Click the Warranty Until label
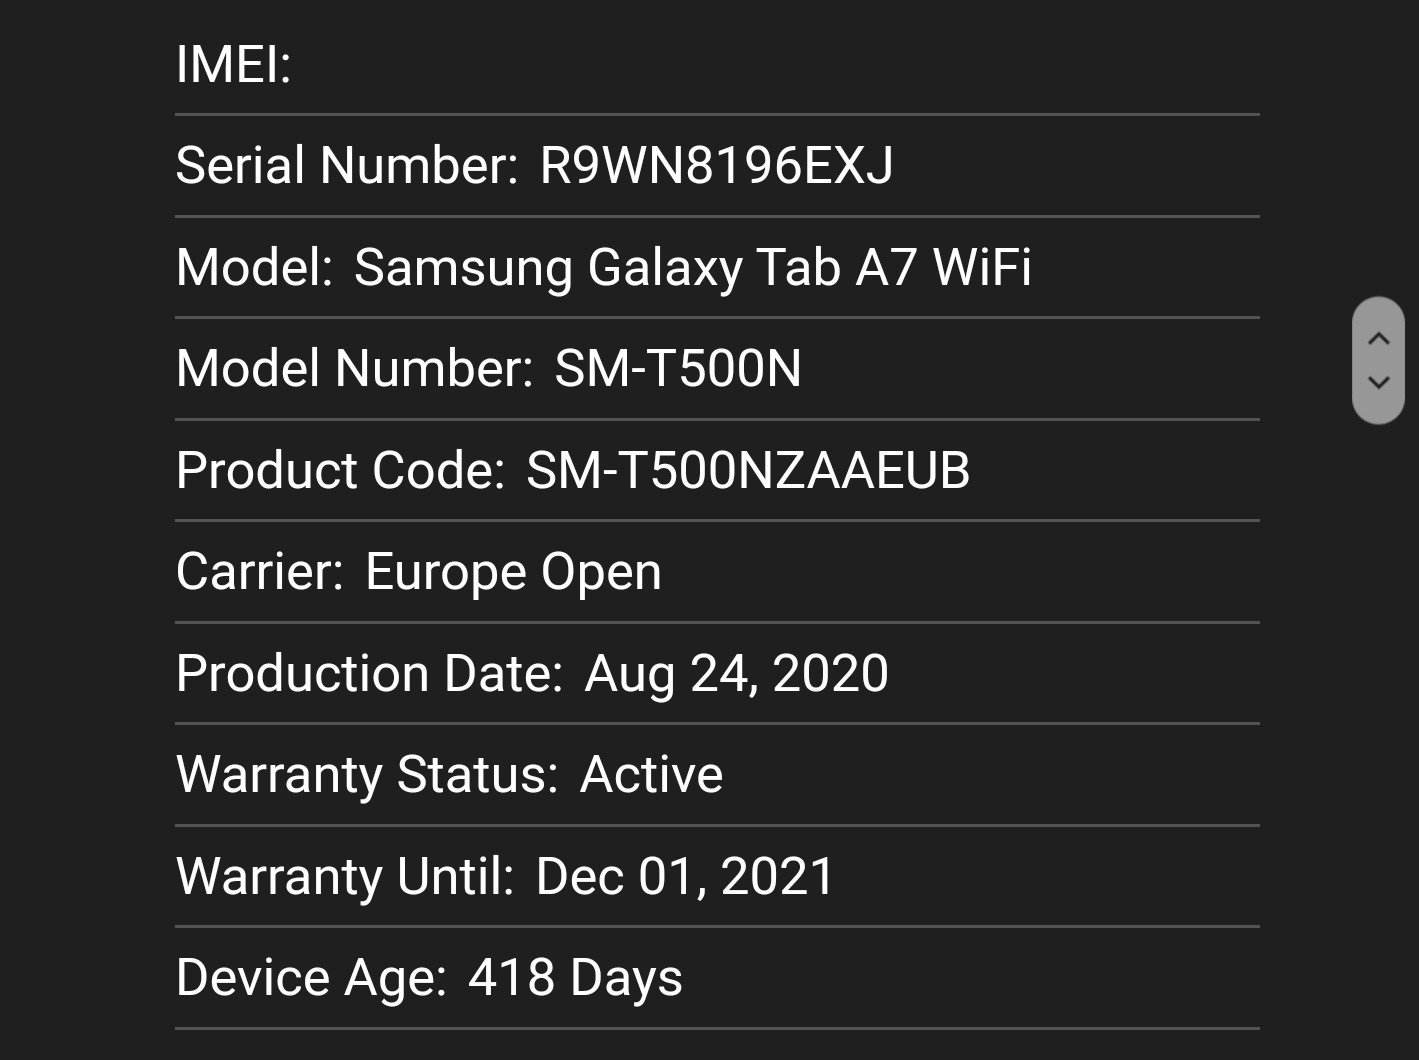The height and width of the screenshot is (1060, 1419). coord(345,877)
